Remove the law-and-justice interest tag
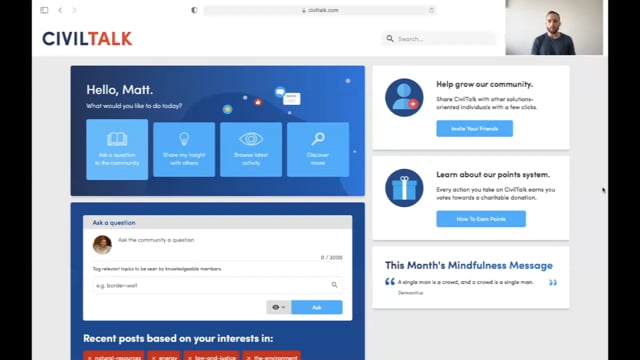The height and width of the screenshot is (360, 640). coord(190,358)
